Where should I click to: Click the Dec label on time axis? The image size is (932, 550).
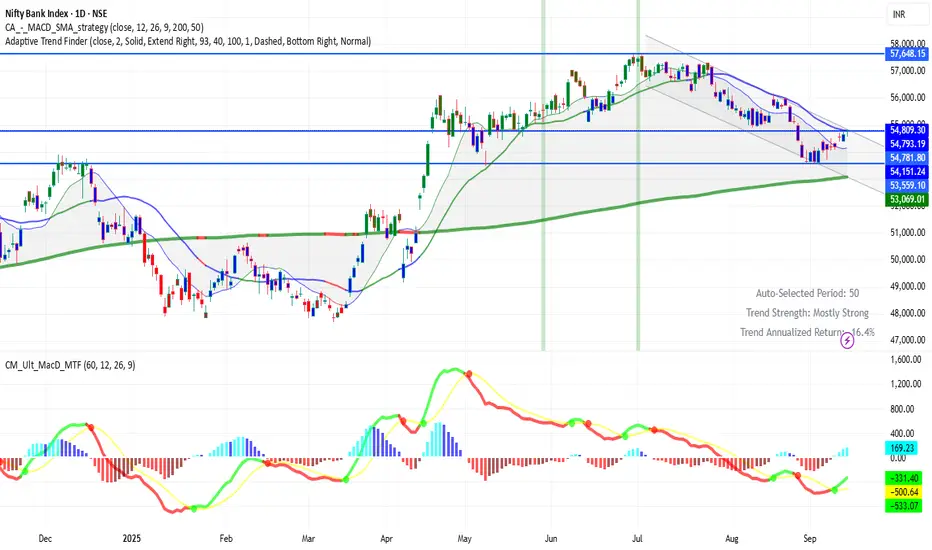45,539
